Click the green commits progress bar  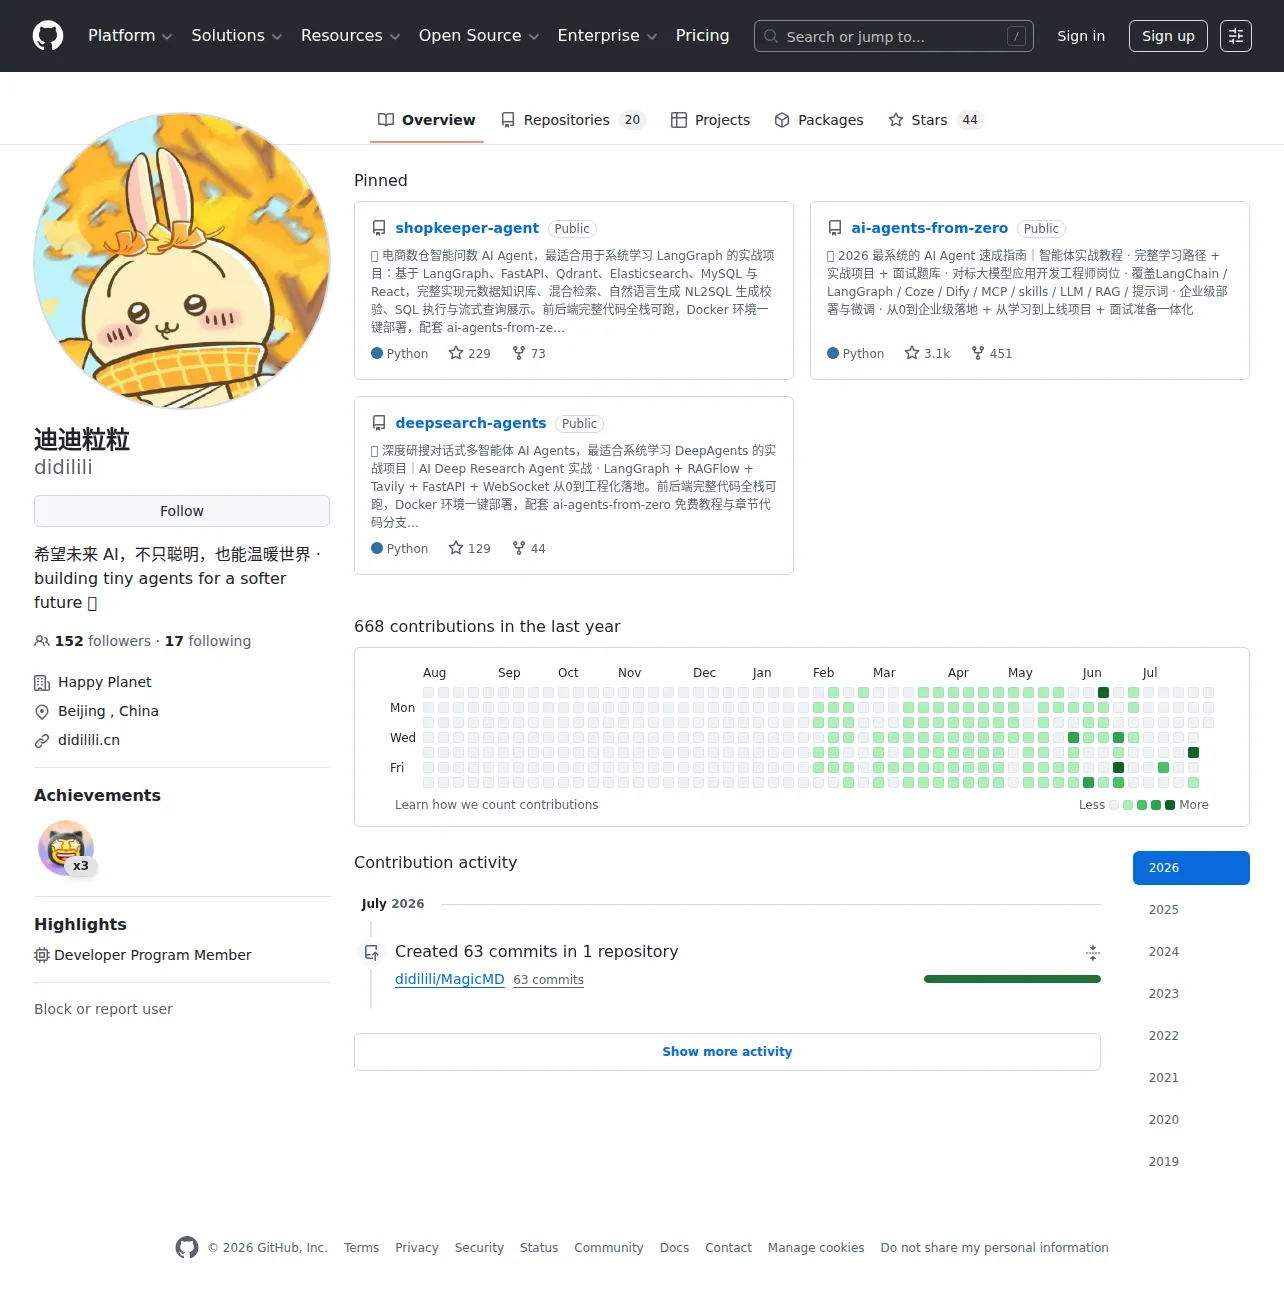tap(1012, 979)
